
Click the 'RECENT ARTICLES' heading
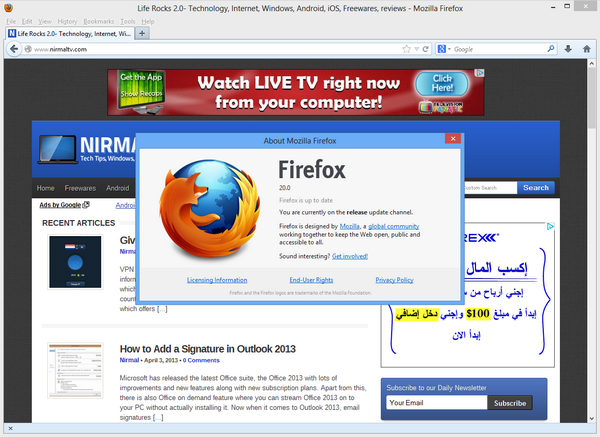pos(78,223)
